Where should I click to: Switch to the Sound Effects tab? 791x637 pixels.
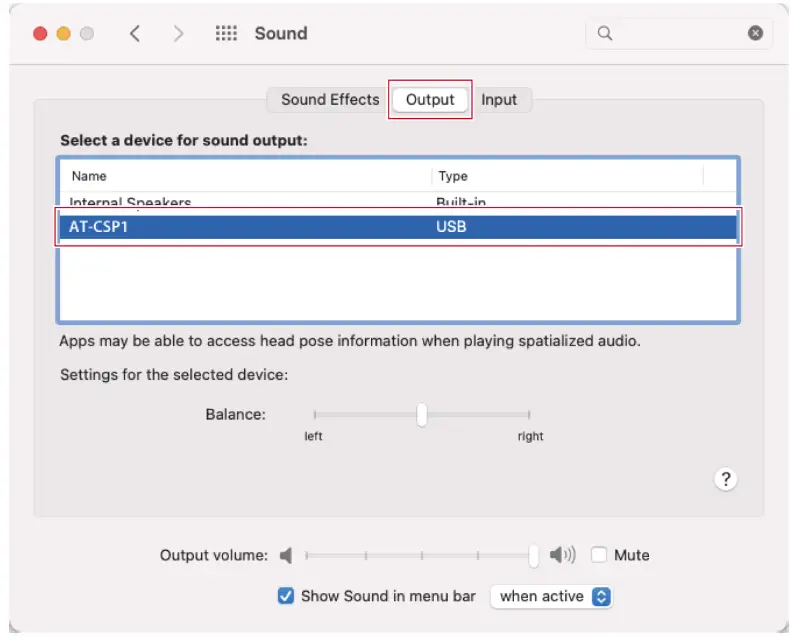pyautogui.click(x=330, y=100)
